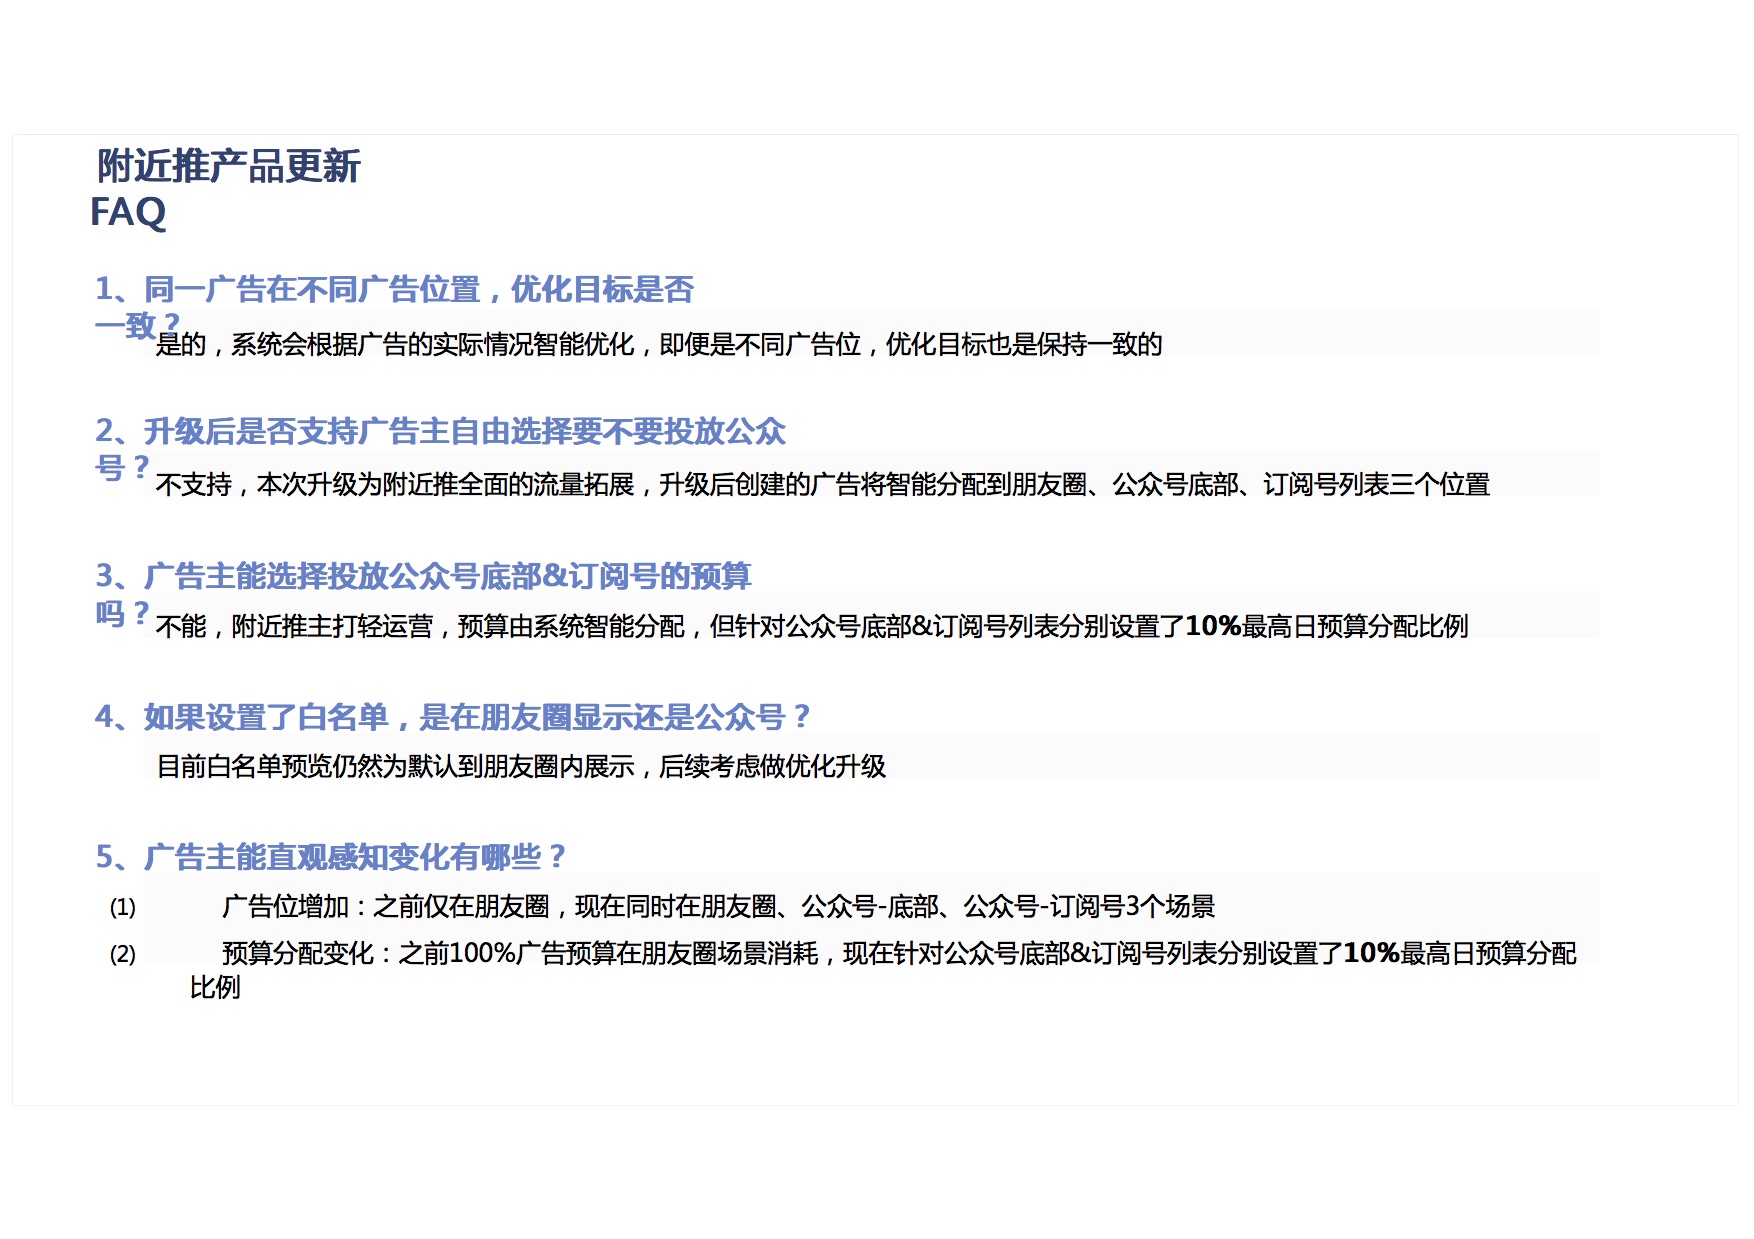Click the (2) list number marker
Screen dimensions: 1754x1239
pyautogui.click(x=122, y=955)
